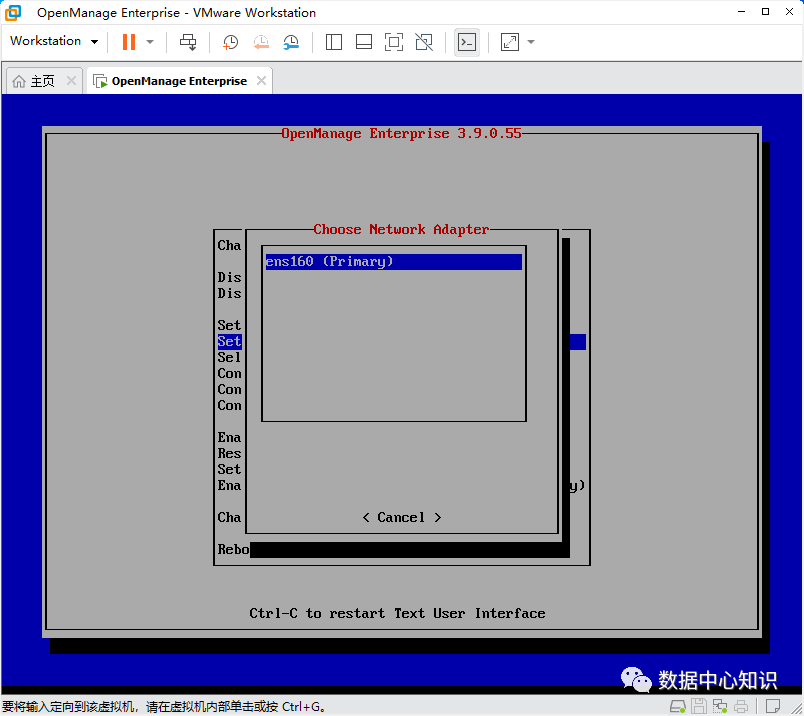Close the VMware Workstation window
This screenshot has width=804, height=716.
point(790,12)
